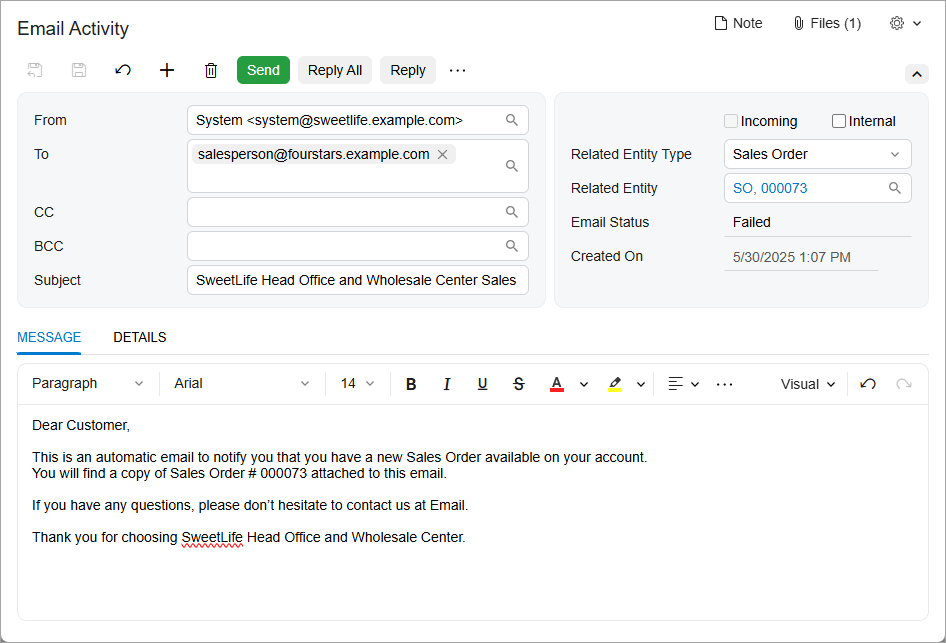Click the Failed email status value
The width and height of the screenshot is (946, 643).
[752, 222]
